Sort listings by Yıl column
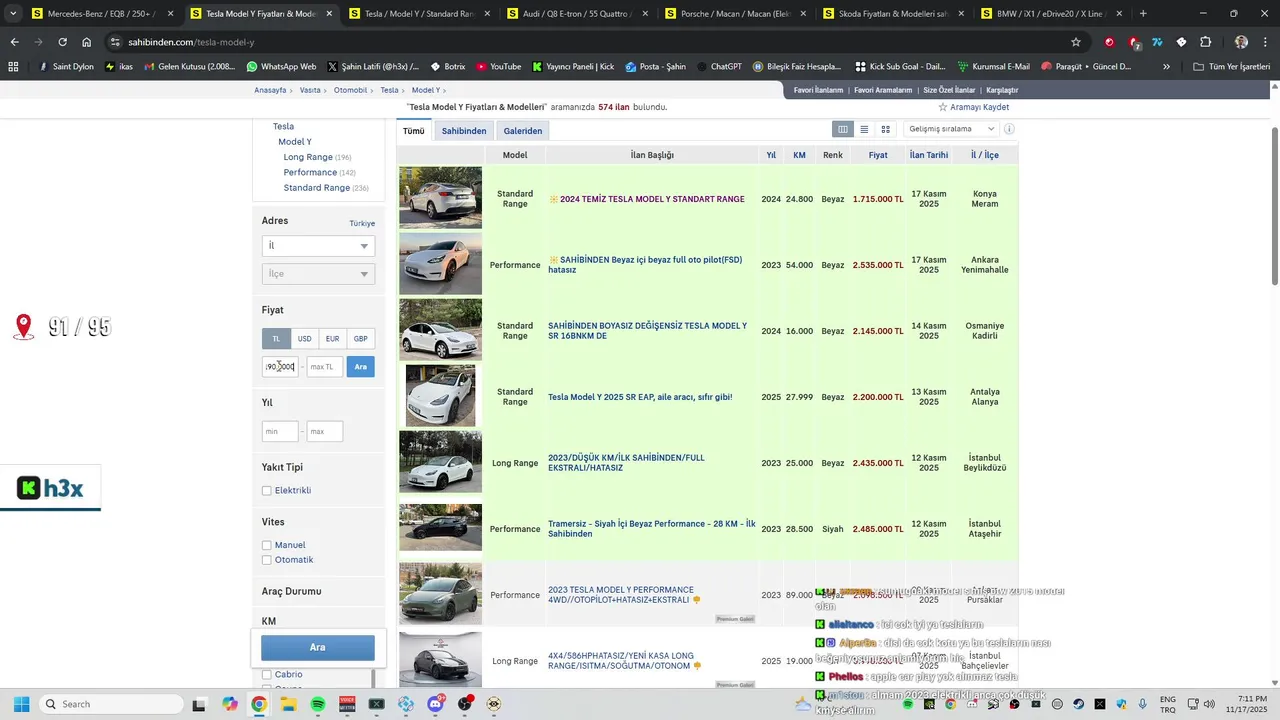 pyautogui.click(x=771, y=155)
